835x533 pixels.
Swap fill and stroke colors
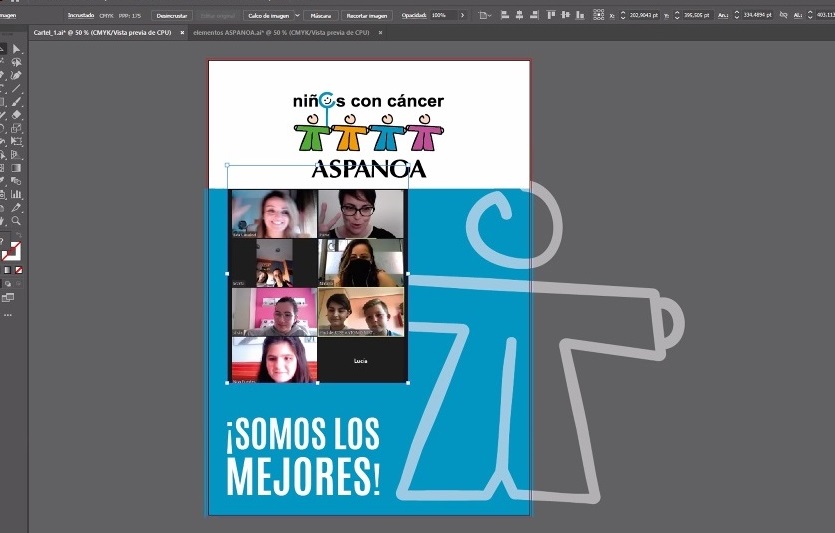click(18, 235)
